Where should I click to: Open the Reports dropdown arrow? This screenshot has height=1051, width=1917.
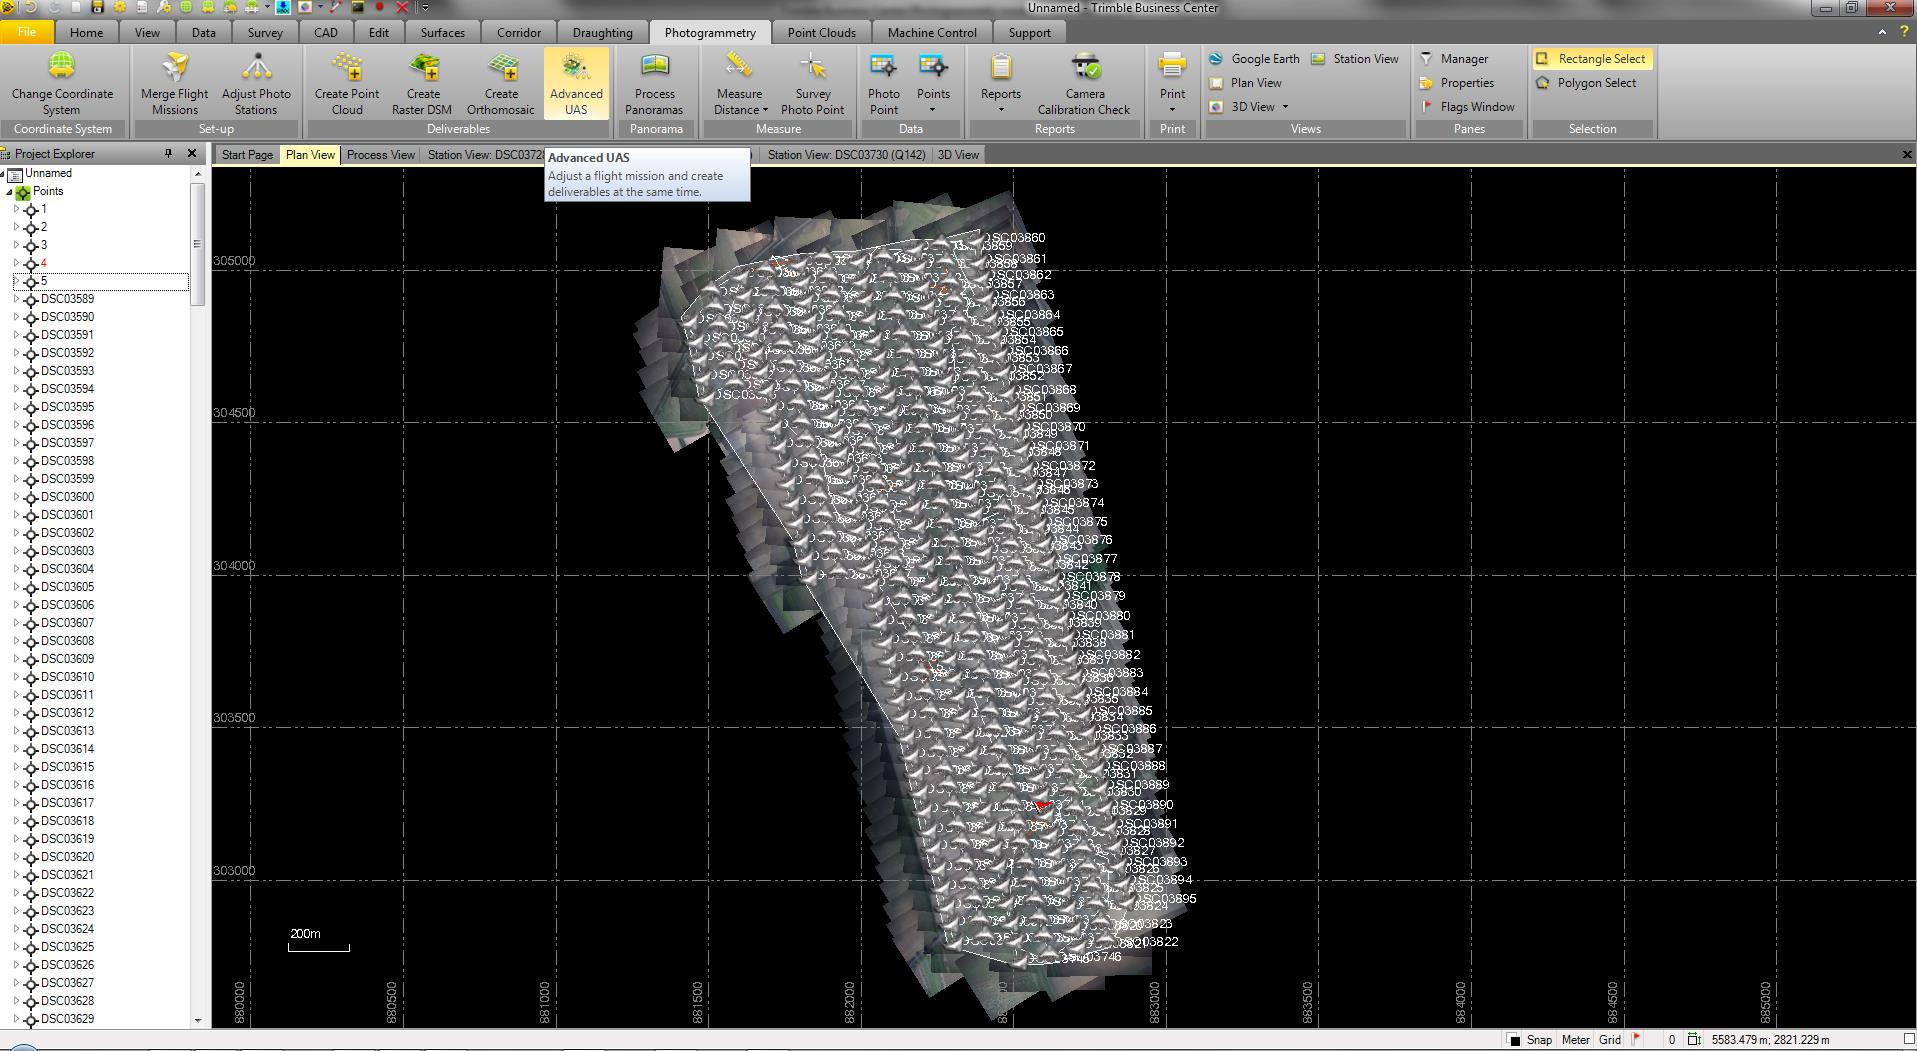click(x=1001, y=110)
